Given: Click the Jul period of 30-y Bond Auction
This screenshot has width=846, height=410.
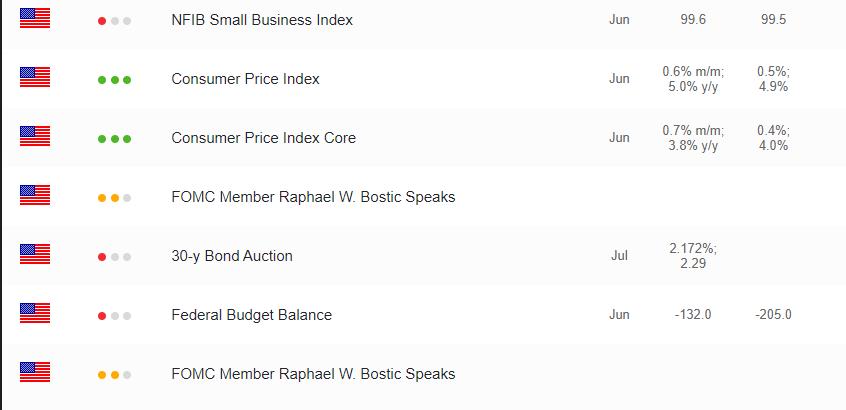Looking at the screenshot, I should 619,256.
